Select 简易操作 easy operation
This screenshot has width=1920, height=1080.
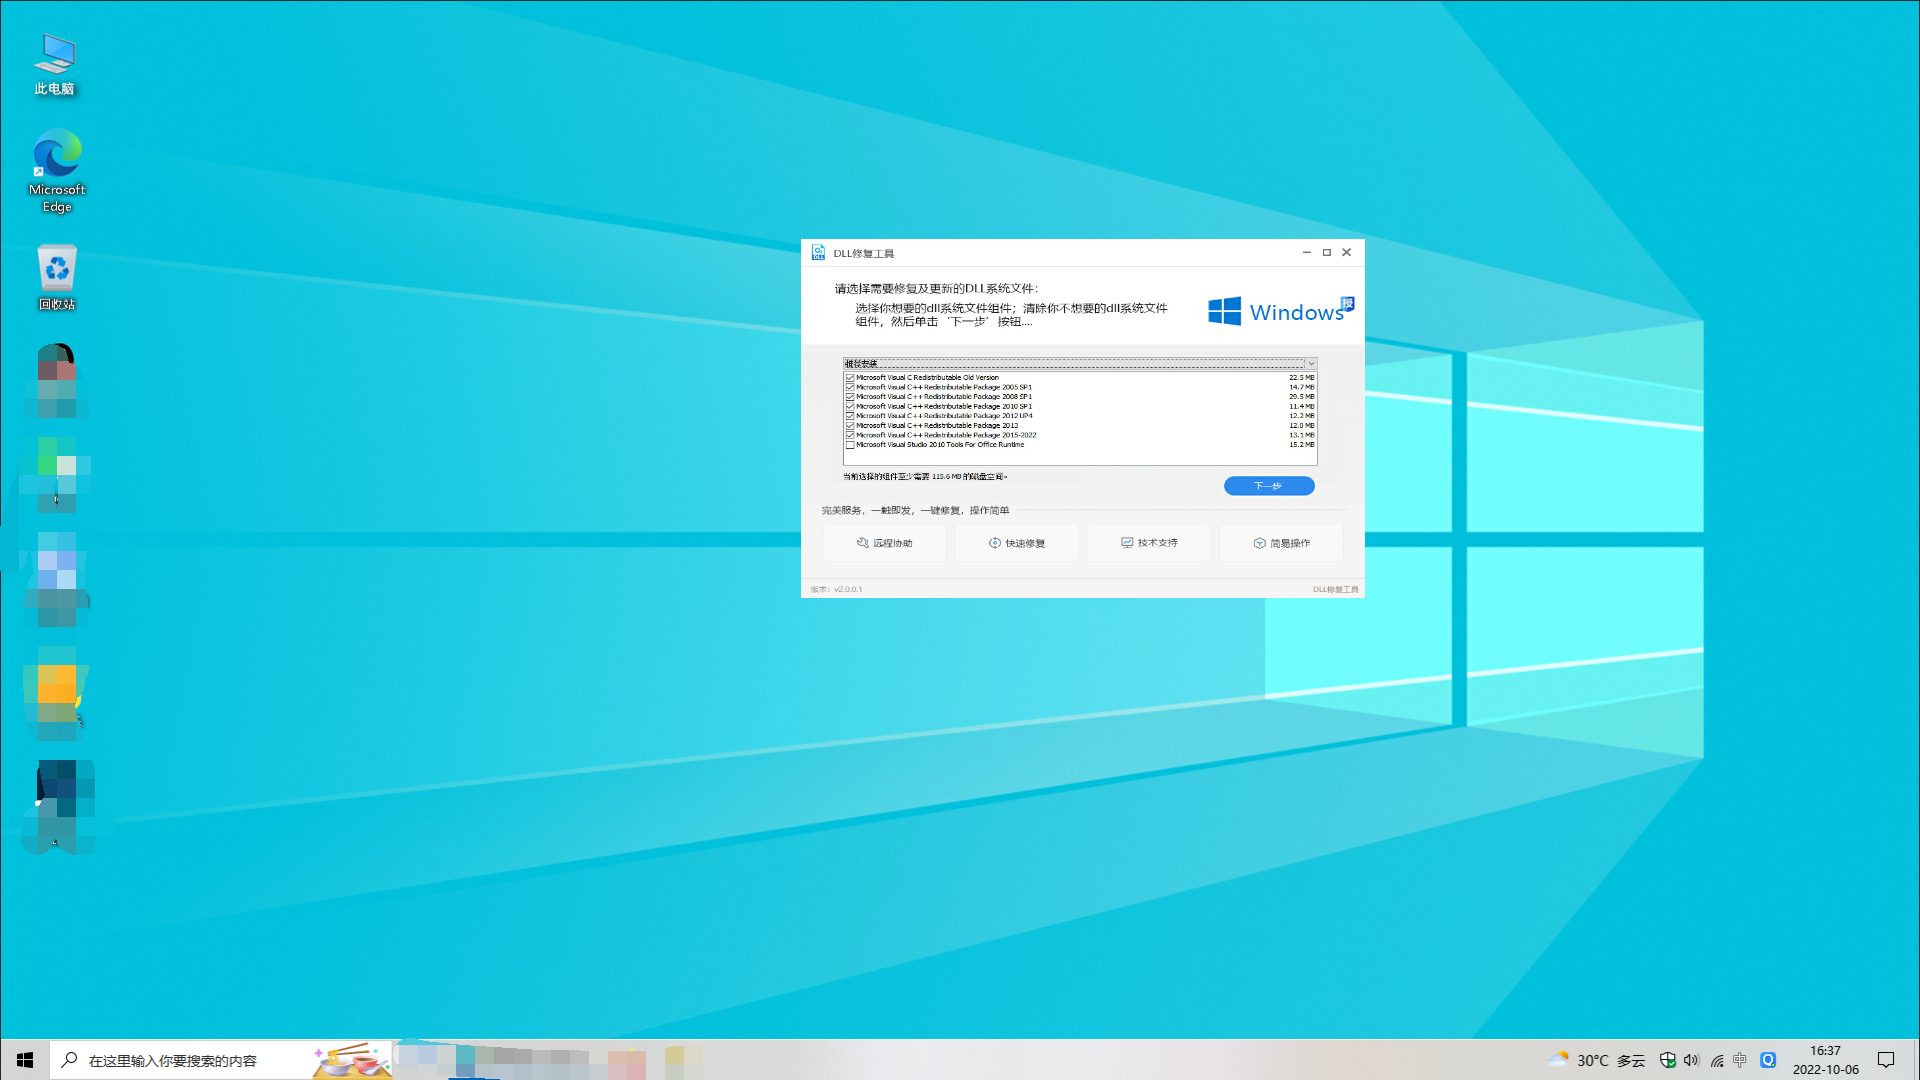click(x=1281, y=543)
